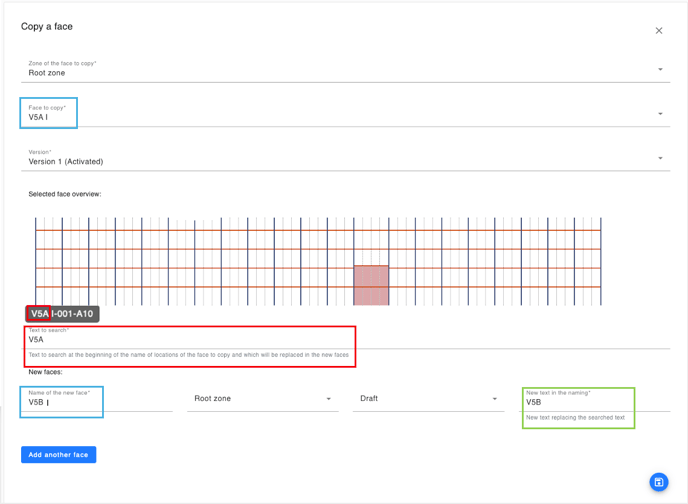Screen dimensions: 688x504
Task: Click helper text New text replacing the searched text
Action: click(575, 418)
